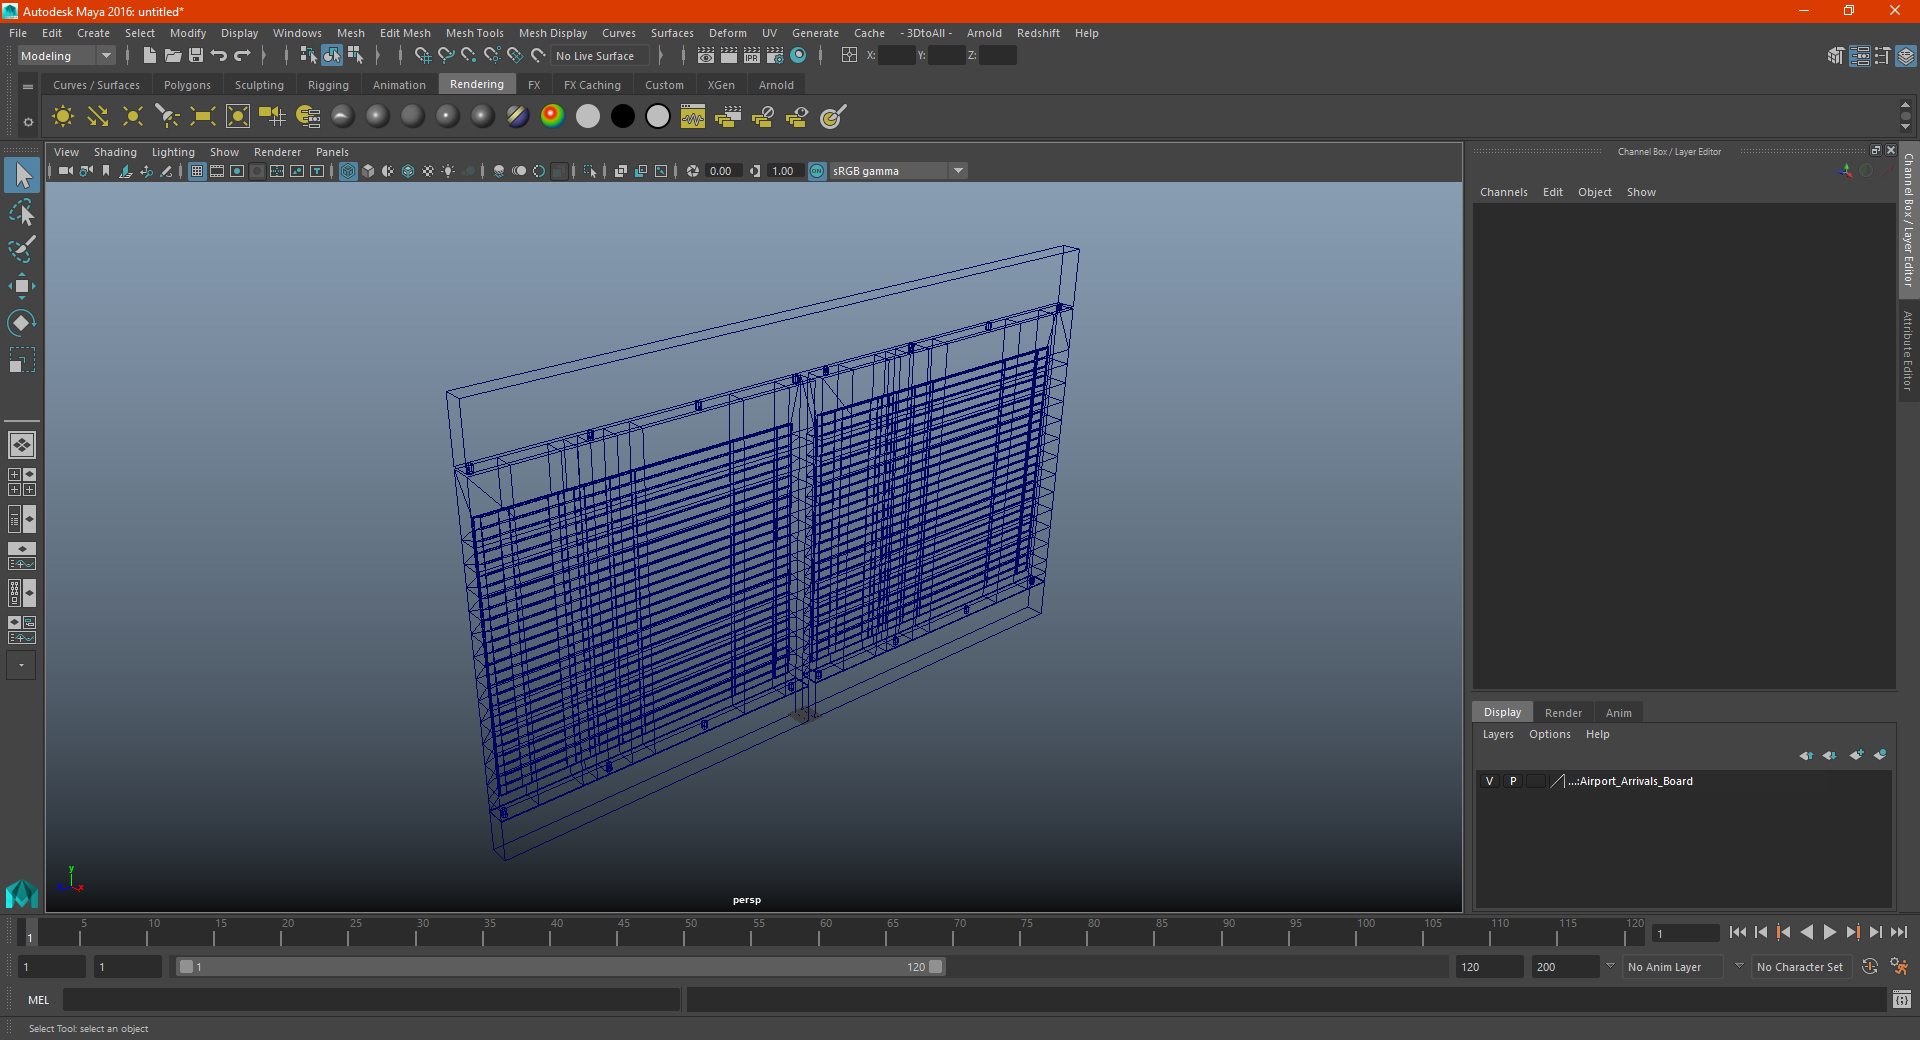Toggle layer visibility V for Airport_Arrivals_Board
The height and width of the screenshot is (1040, 1920).
[1489, 781]
